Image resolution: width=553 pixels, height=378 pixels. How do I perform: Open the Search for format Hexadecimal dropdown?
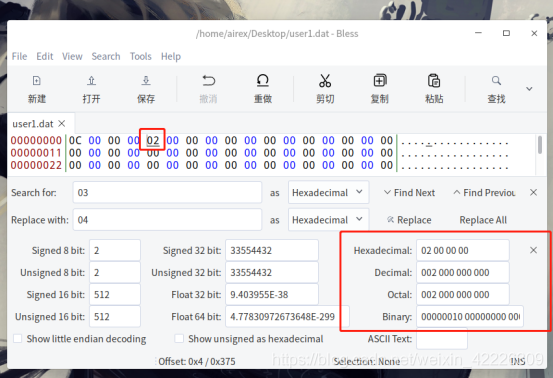tap(328, 193)
